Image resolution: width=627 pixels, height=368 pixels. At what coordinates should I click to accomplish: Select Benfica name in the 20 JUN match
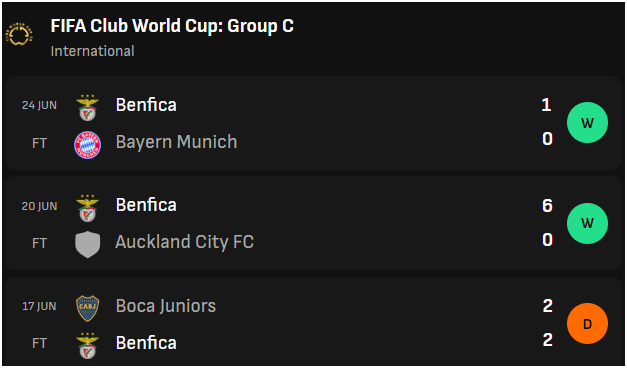(146, 205)
